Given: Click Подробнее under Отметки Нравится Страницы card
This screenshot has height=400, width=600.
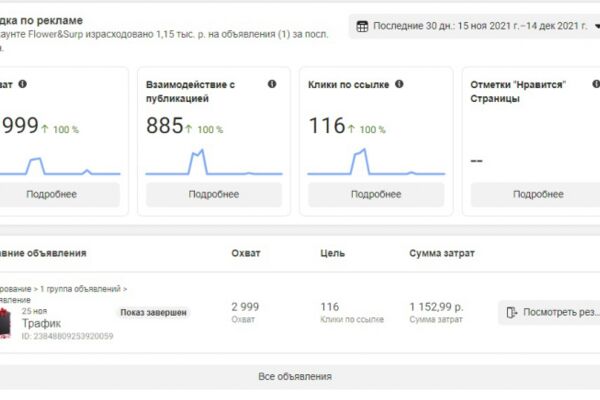Looking at the screenshot, I should pos(536,194).
